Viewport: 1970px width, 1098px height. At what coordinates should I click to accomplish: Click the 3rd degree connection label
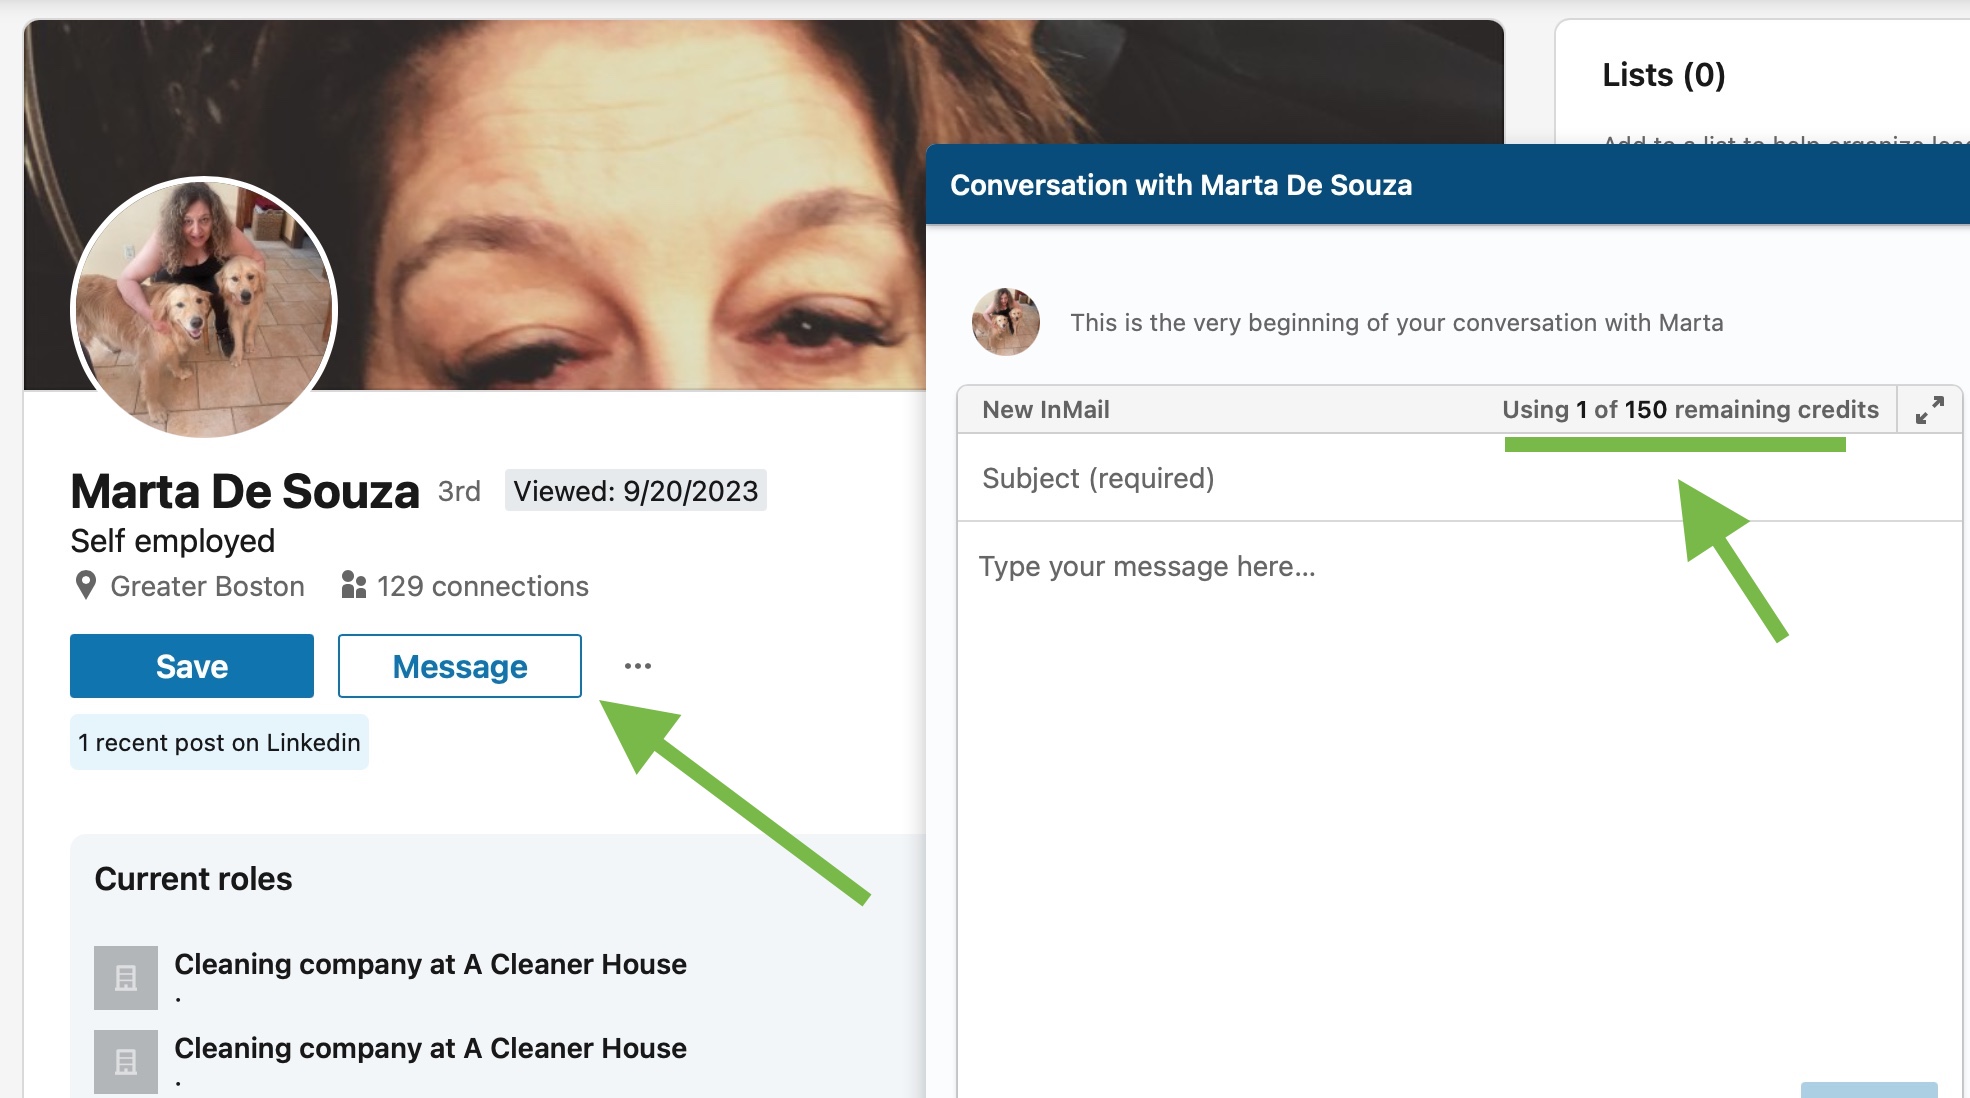[x=459, y=491]
